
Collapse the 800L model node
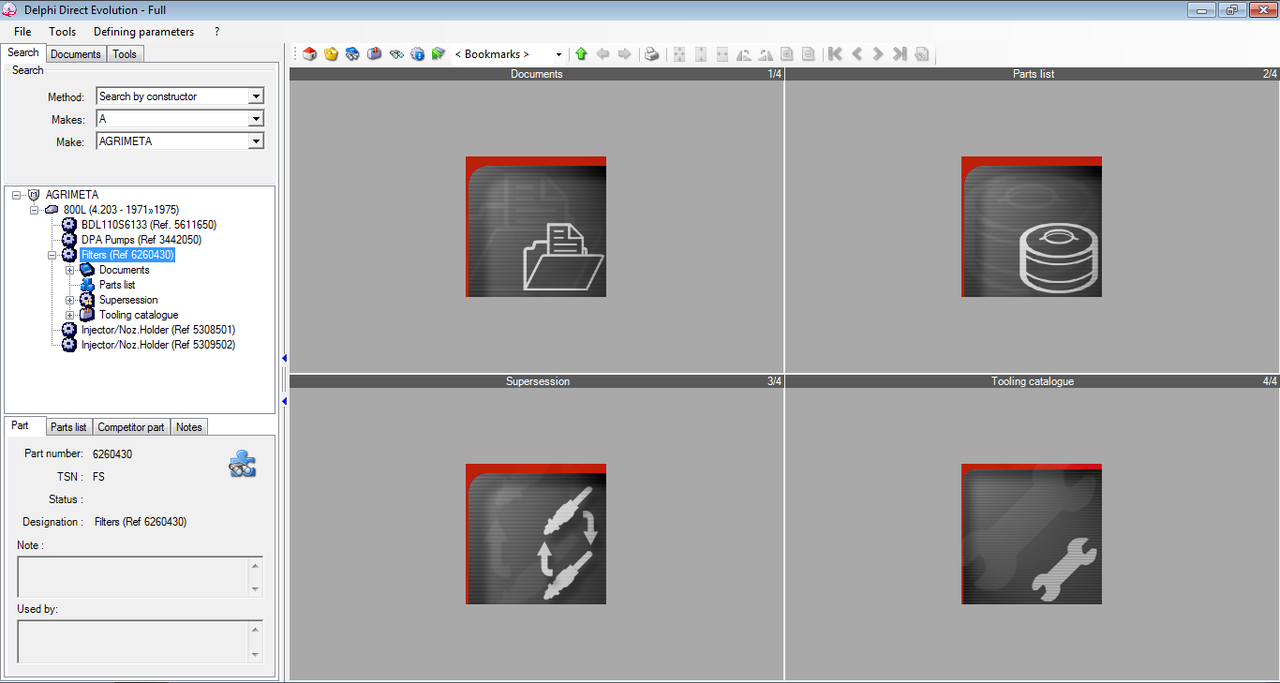tap(34, 210)
